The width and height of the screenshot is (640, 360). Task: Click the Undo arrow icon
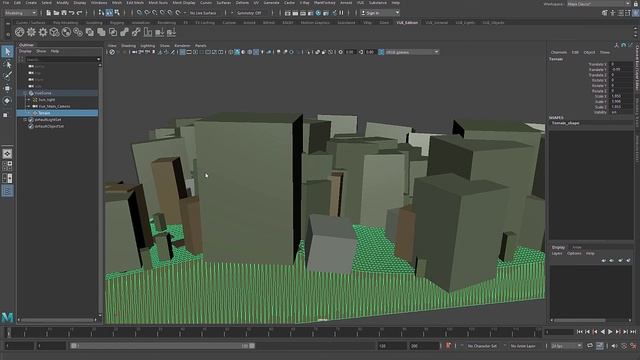pos(71,13)
